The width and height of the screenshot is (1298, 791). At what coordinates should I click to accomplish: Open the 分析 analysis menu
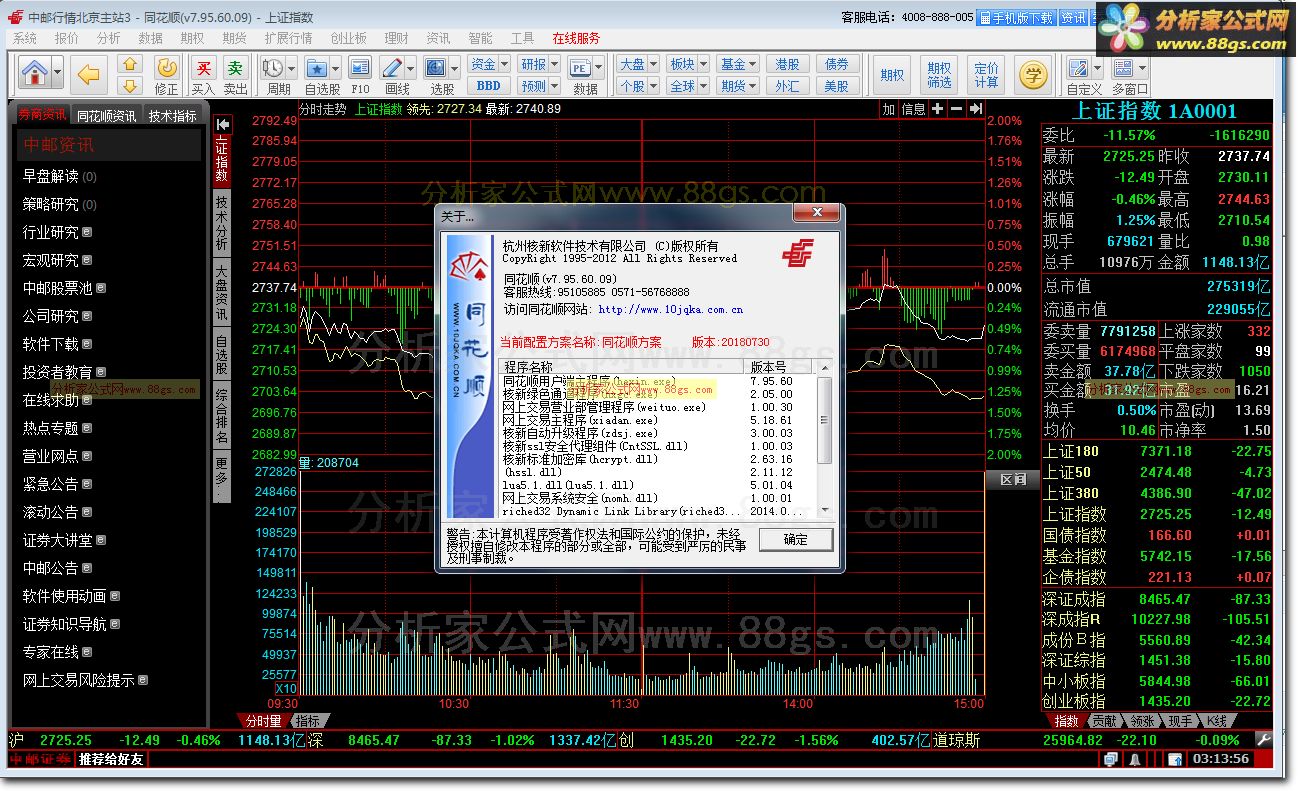click(109, 38)
